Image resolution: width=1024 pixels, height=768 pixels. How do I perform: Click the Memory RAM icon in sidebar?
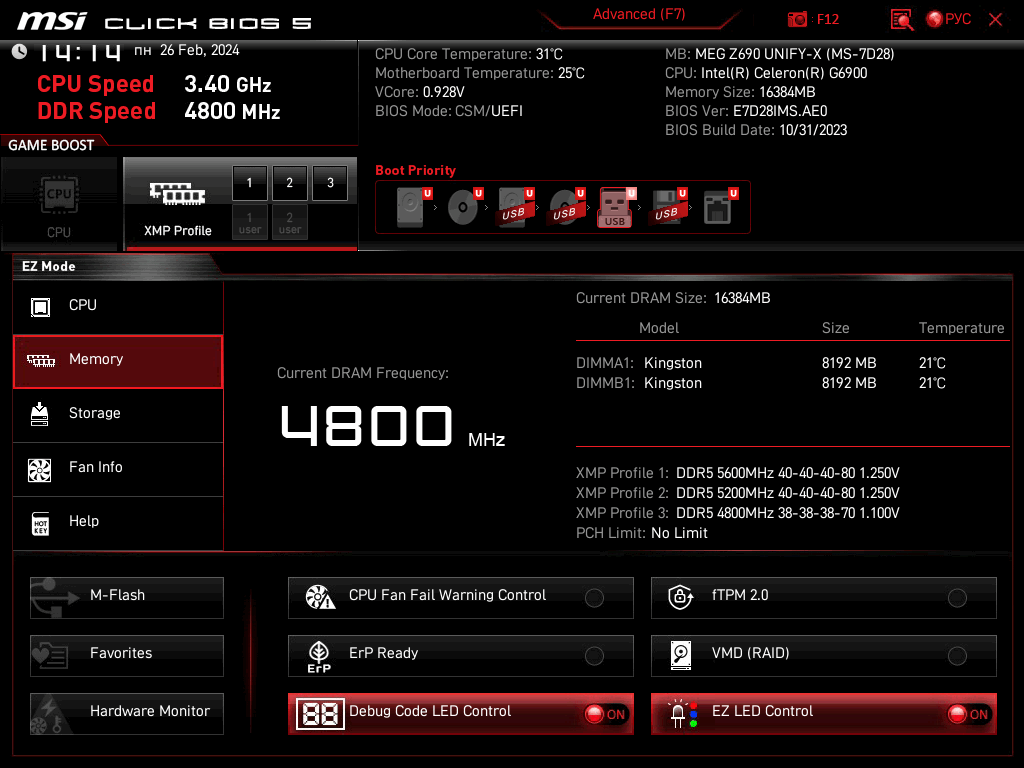coord(40,360)
